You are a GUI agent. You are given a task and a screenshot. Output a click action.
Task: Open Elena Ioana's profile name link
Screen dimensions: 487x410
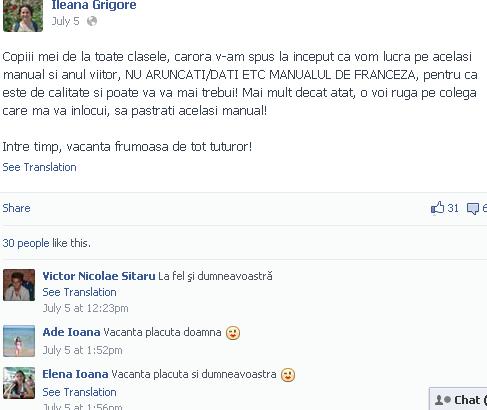pyautogui.click(x=75, y=374)
